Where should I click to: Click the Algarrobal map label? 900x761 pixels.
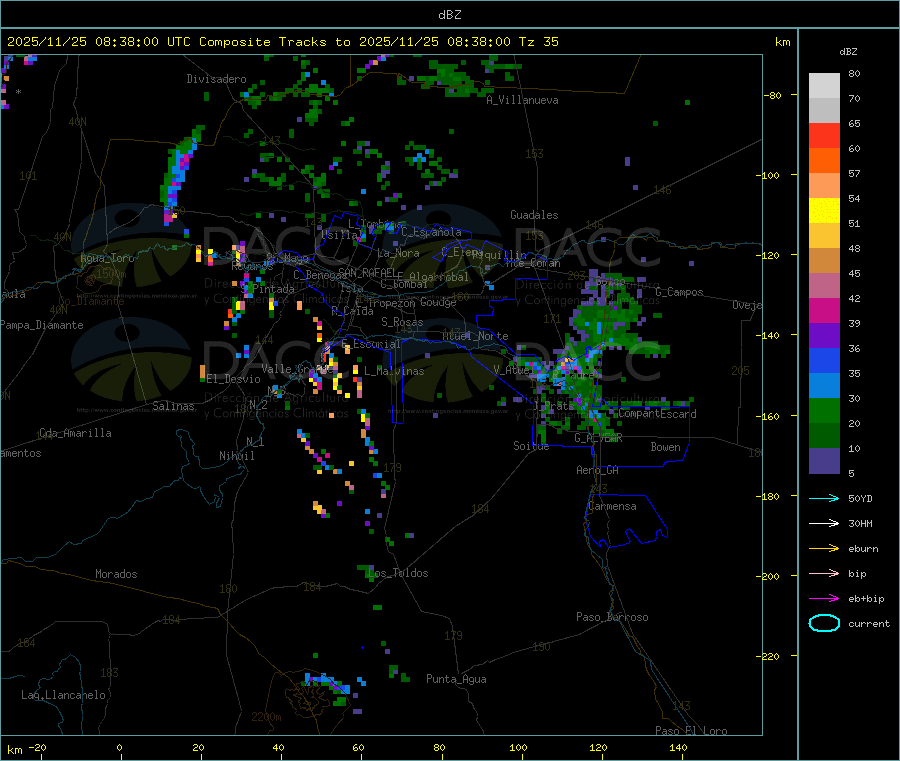440,277
